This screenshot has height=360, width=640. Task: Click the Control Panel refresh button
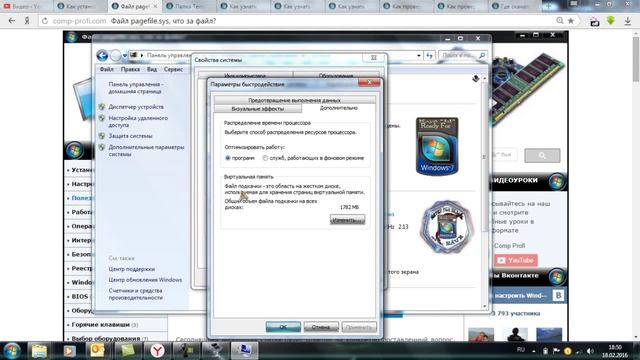coord(429,56)
